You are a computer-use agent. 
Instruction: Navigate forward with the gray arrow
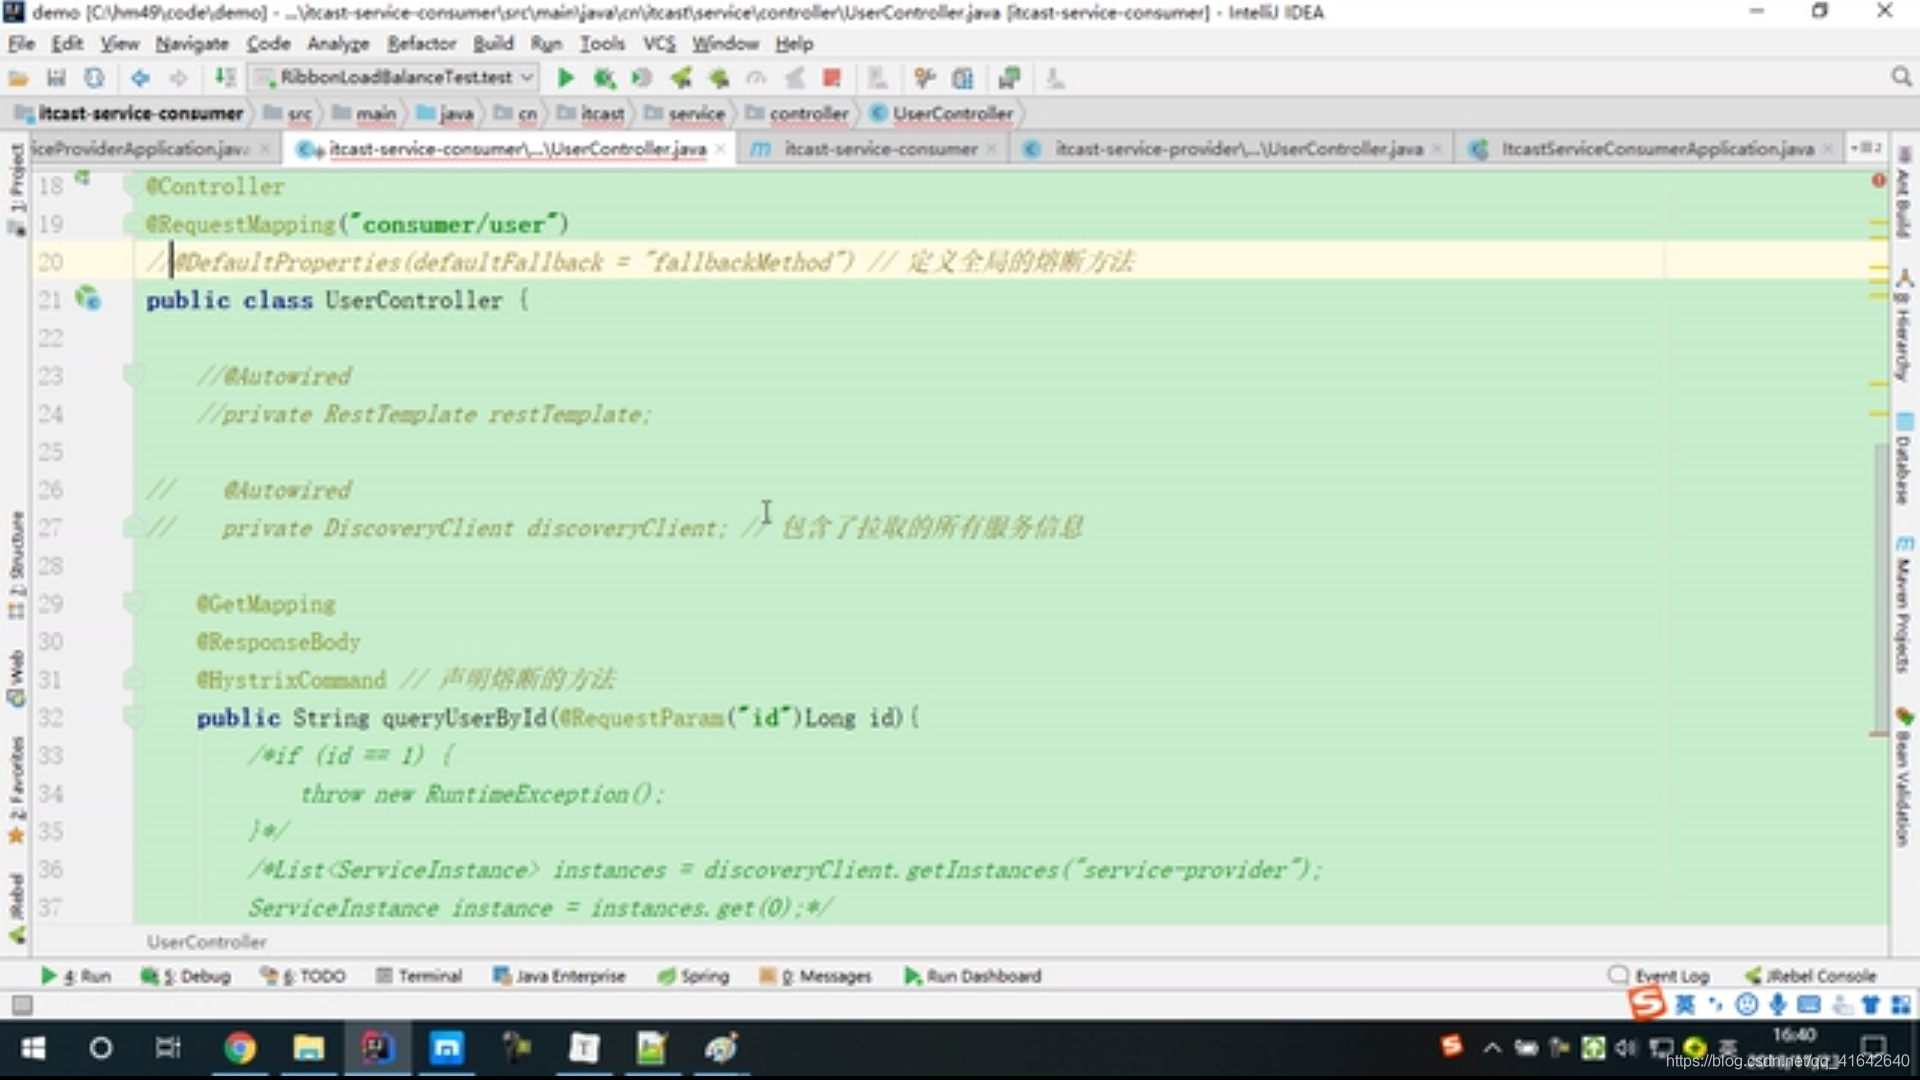178,78
